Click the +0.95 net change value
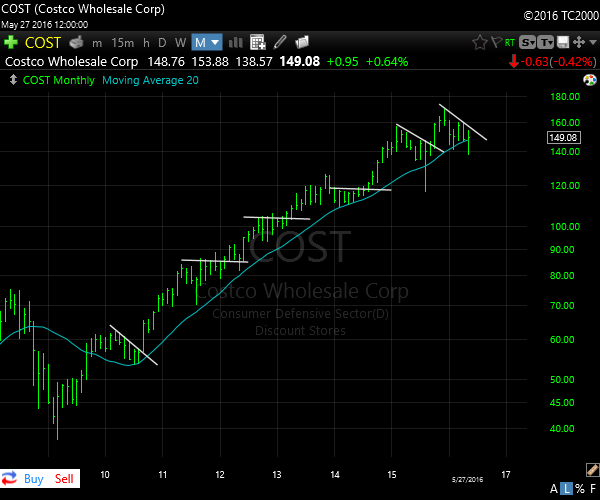600x500 pixels. tap(342, 62)
